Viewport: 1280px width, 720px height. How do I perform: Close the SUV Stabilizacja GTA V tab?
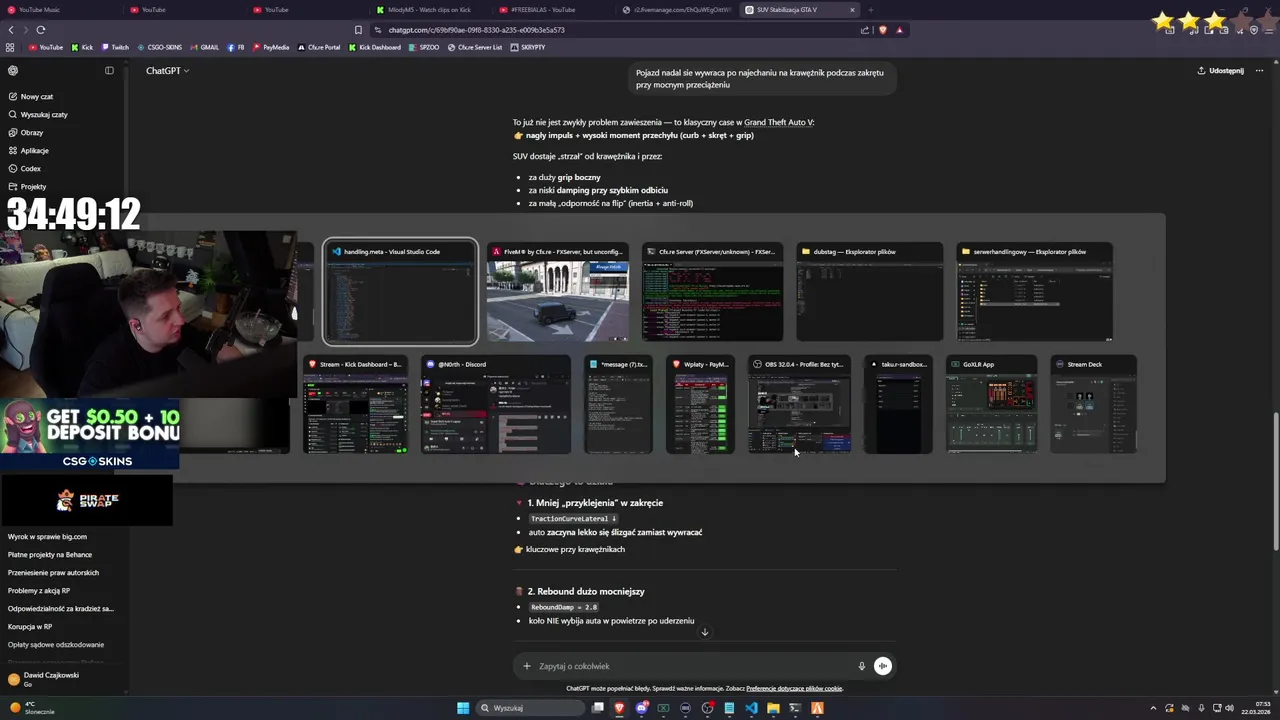point(853,10)
